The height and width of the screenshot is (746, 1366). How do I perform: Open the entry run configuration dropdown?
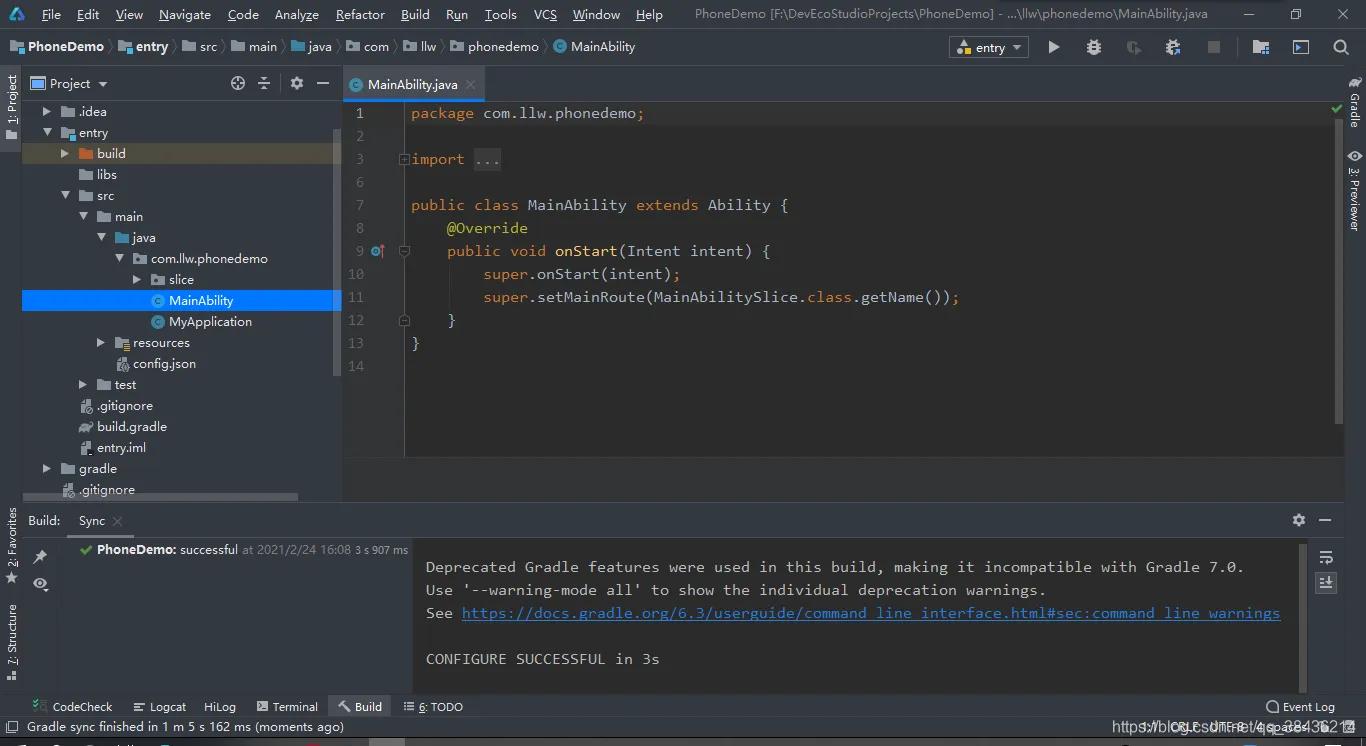[x=989, y=47]
